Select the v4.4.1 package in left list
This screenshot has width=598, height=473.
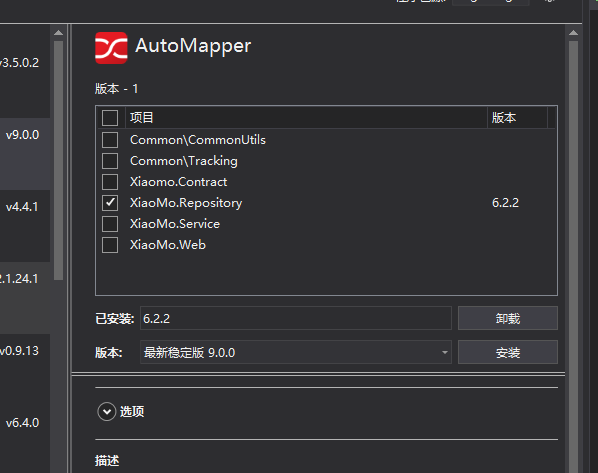tap(25, 225)
